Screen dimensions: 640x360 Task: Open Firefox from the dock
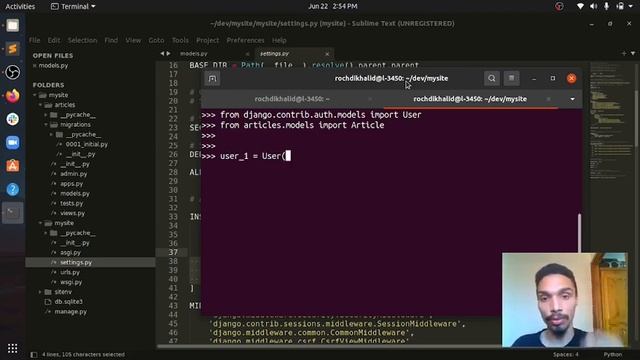point(13,96)
